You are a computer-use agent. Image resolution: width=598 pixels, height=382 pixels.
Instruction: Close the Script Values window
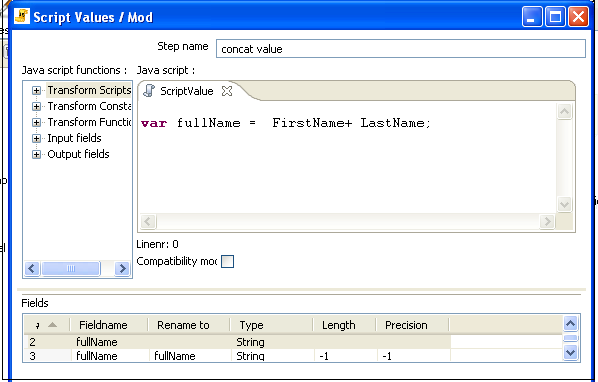[x=579, y=17]
